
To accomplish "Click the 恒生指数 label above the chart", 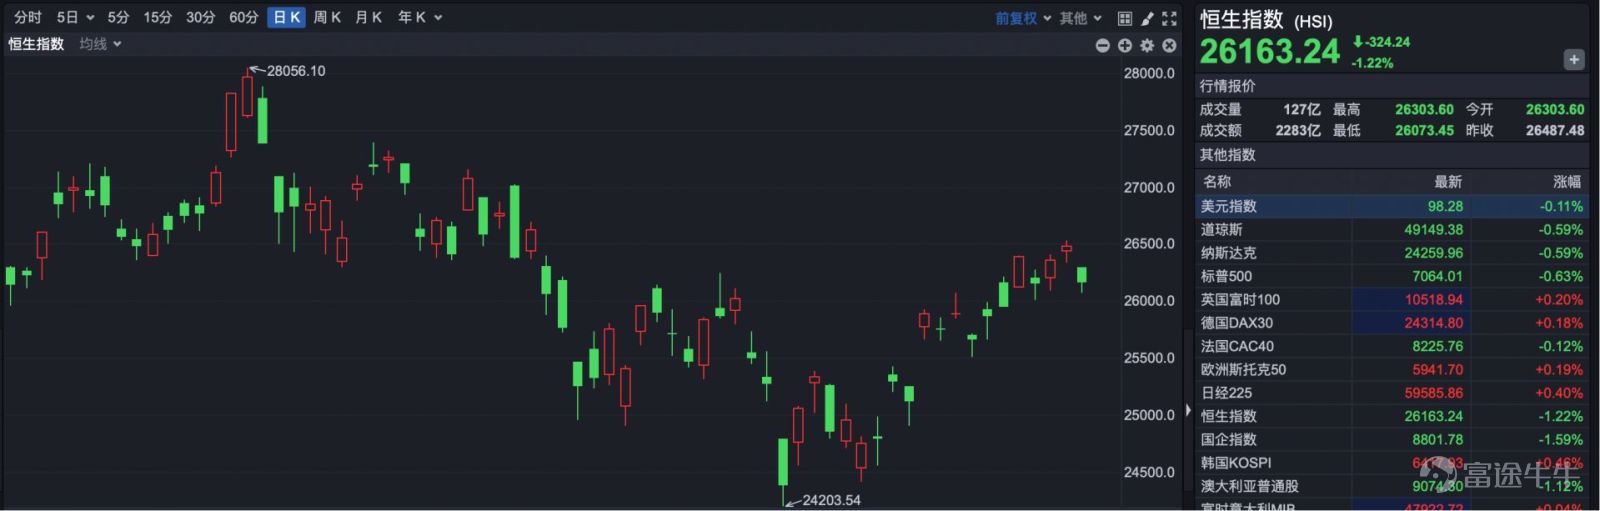I will point(36,44).
